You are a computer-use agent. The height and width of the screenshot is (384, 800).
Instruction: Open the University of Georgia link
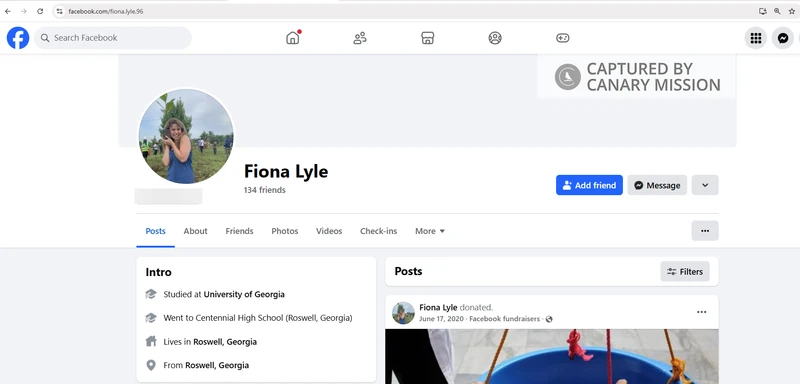(244, 294)
